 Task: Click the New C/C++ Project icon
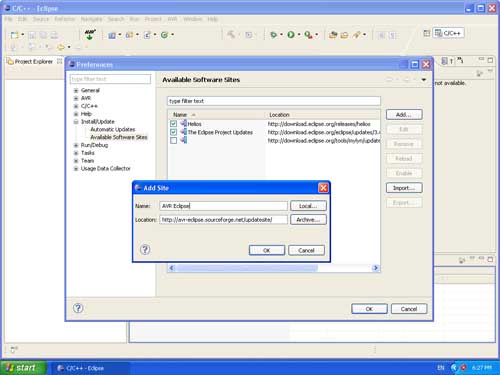[x=112, y=35]
